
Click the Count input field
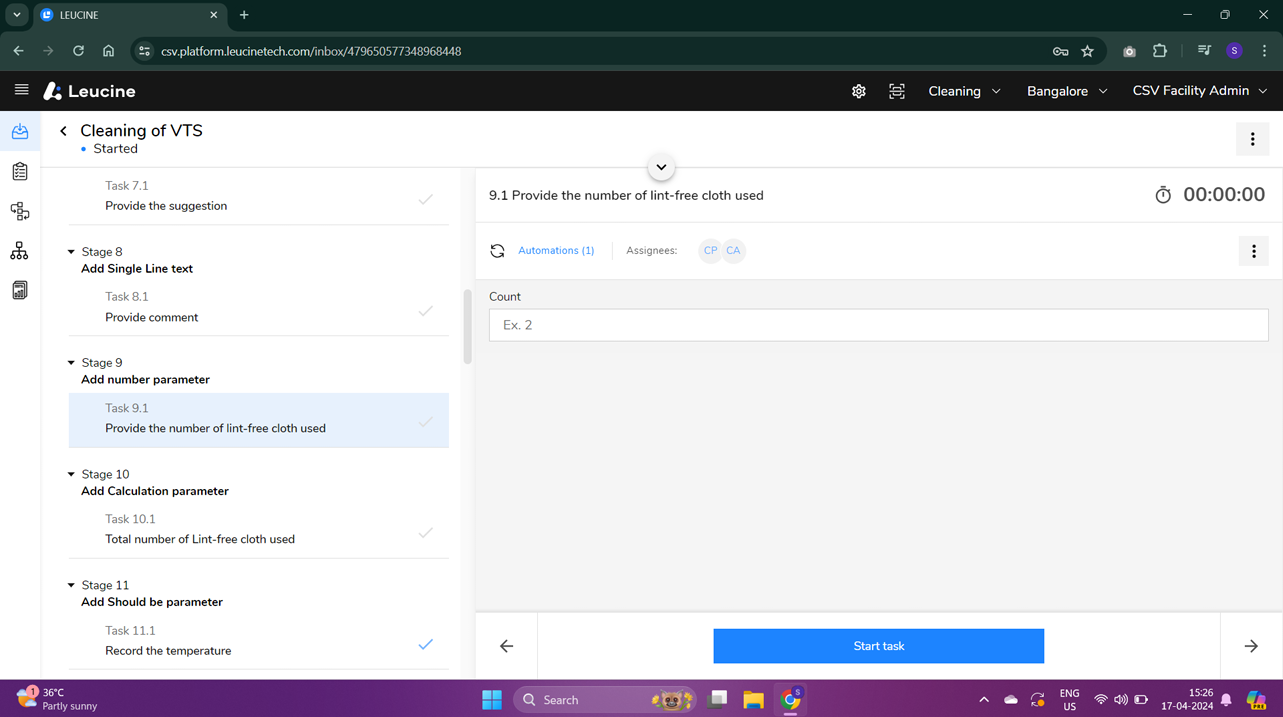coord(878,325)
